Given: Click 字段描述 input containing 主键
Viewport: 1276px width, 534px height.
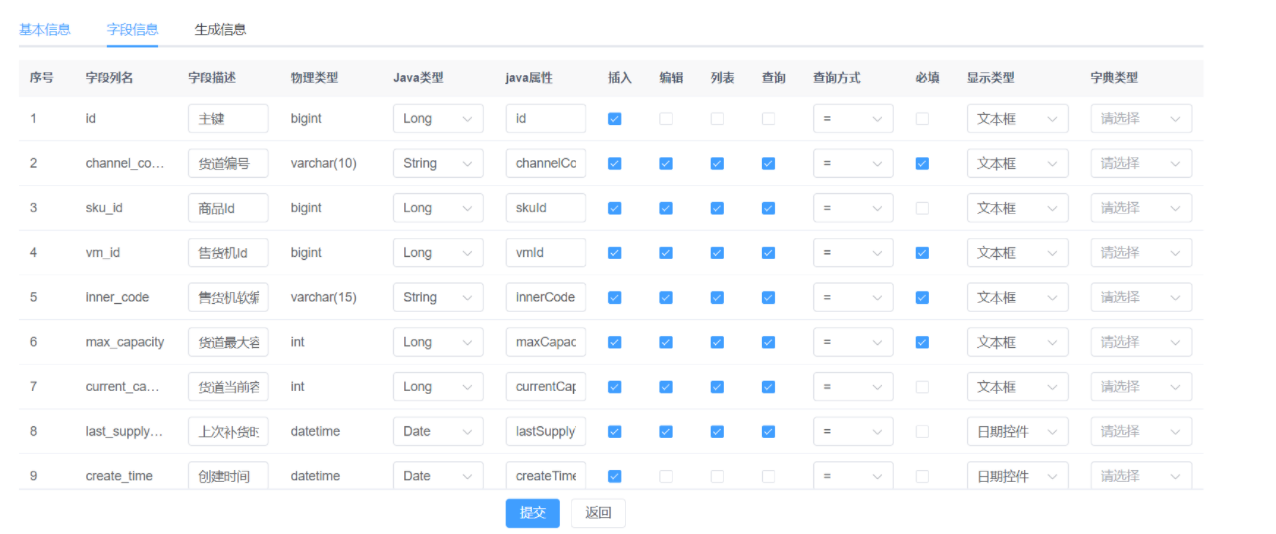Looking at the screenshot, I should click(x=228, y=119).
